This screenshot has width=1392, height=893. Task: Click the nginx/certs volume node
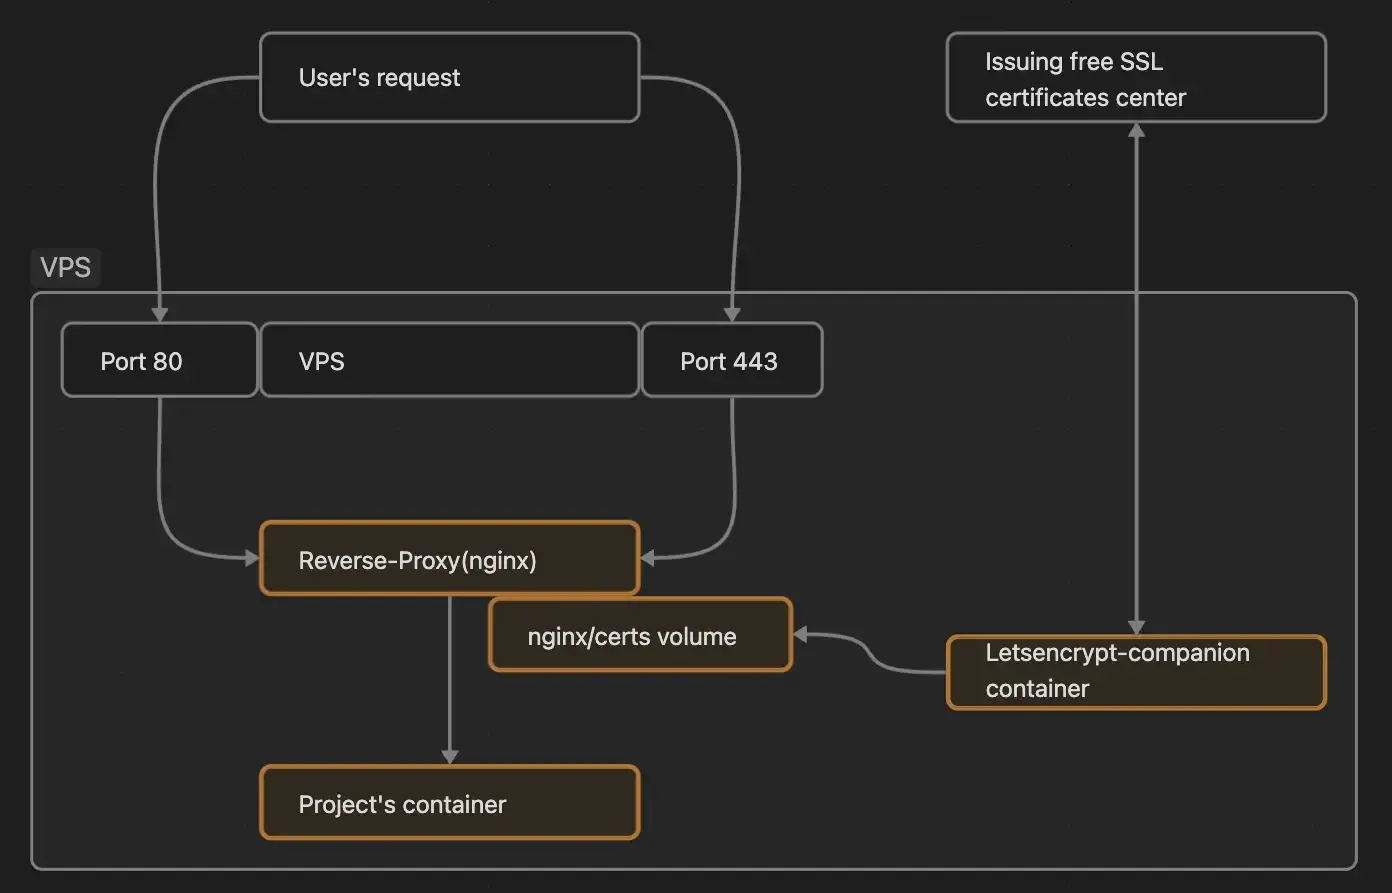640,636
